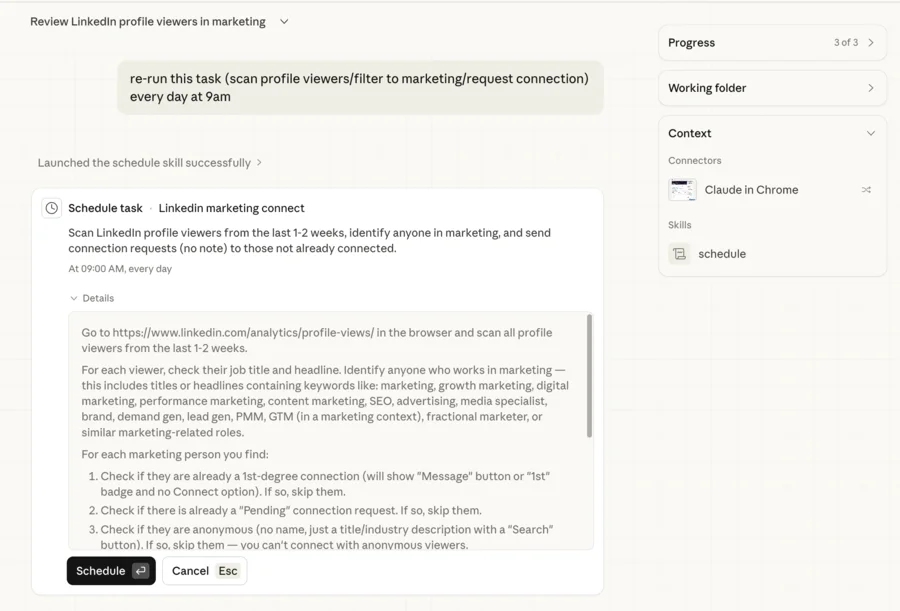Click the shuffle icon next to Claude in Chrome
Viewport: 900px width, 611px height.
tap(866, 189)
